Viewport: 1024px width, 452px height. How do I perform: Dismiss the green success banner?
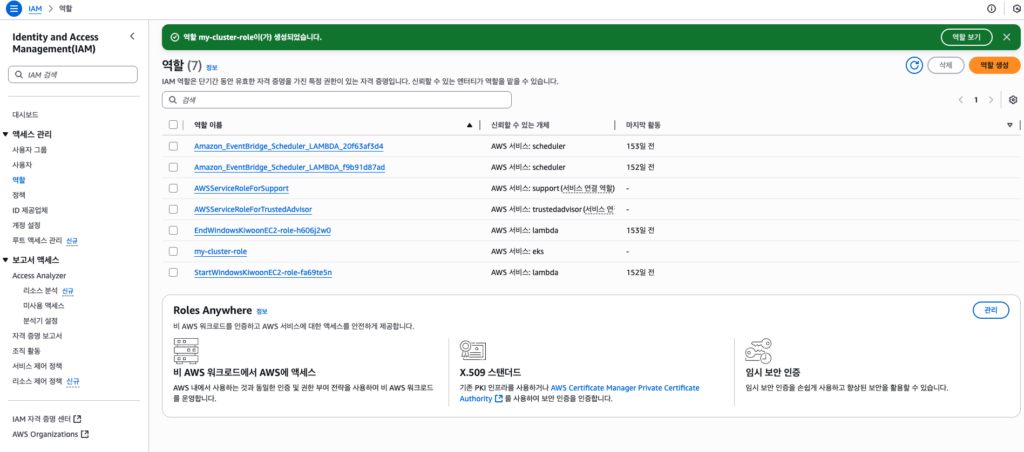1007,37
